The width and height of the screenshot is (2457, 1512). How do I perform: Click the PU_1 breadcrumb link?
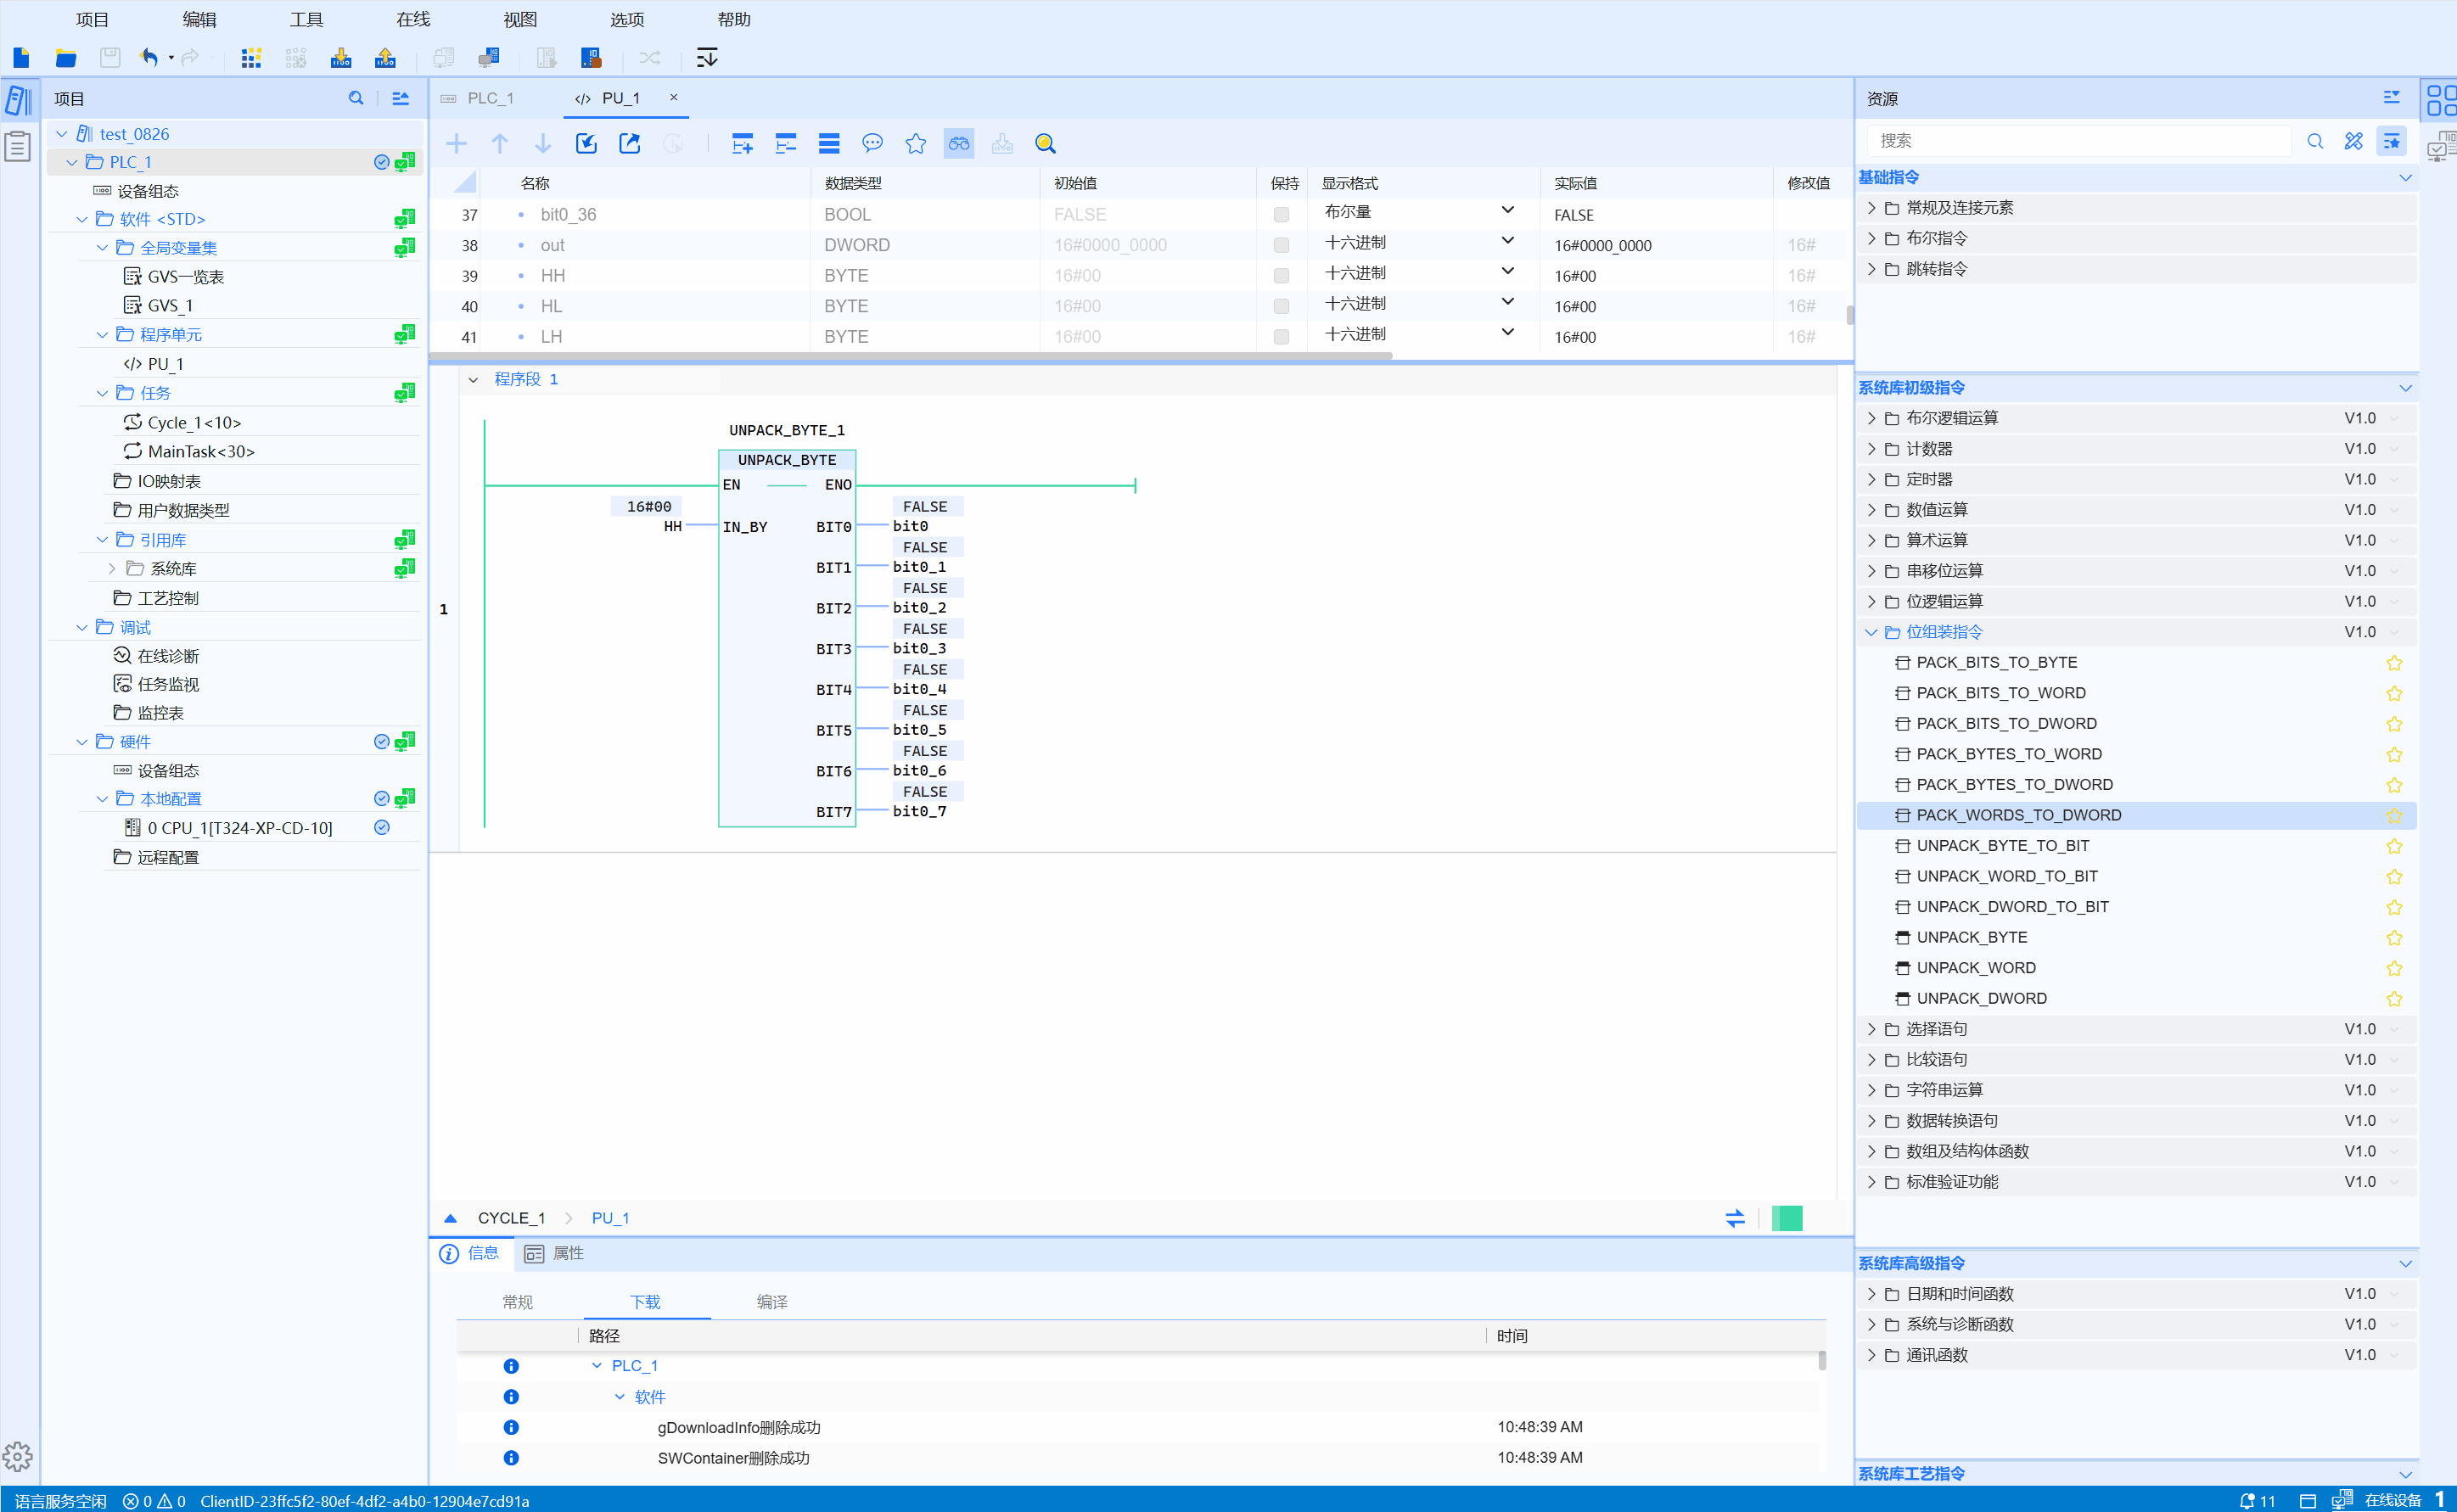[x=610, y=1218]
